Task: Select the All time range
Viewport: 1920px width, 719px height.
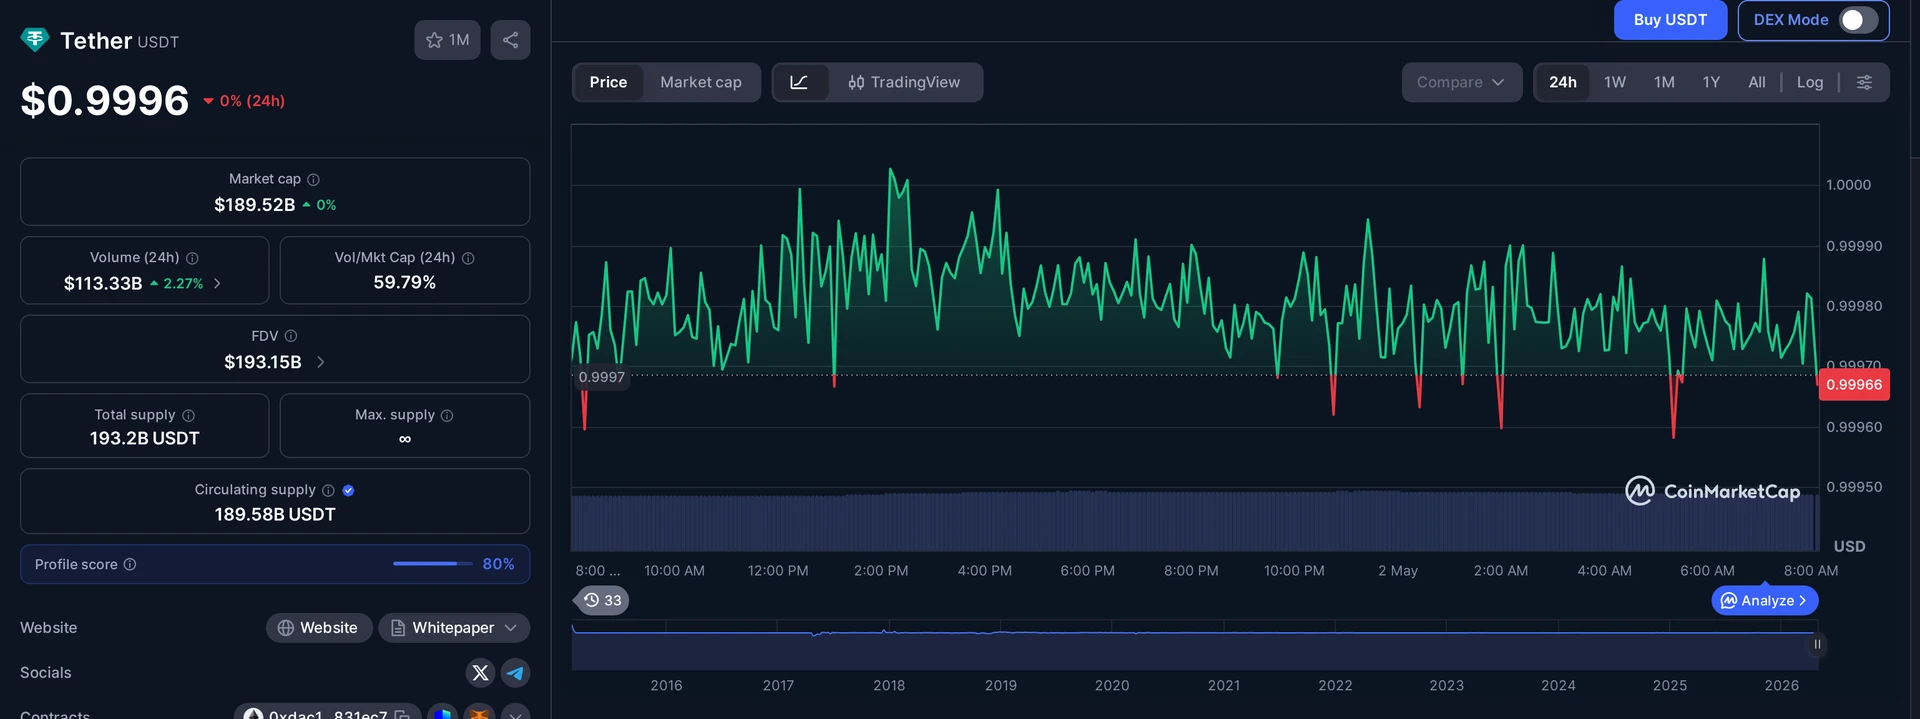Action: [x=1756, y=82]
